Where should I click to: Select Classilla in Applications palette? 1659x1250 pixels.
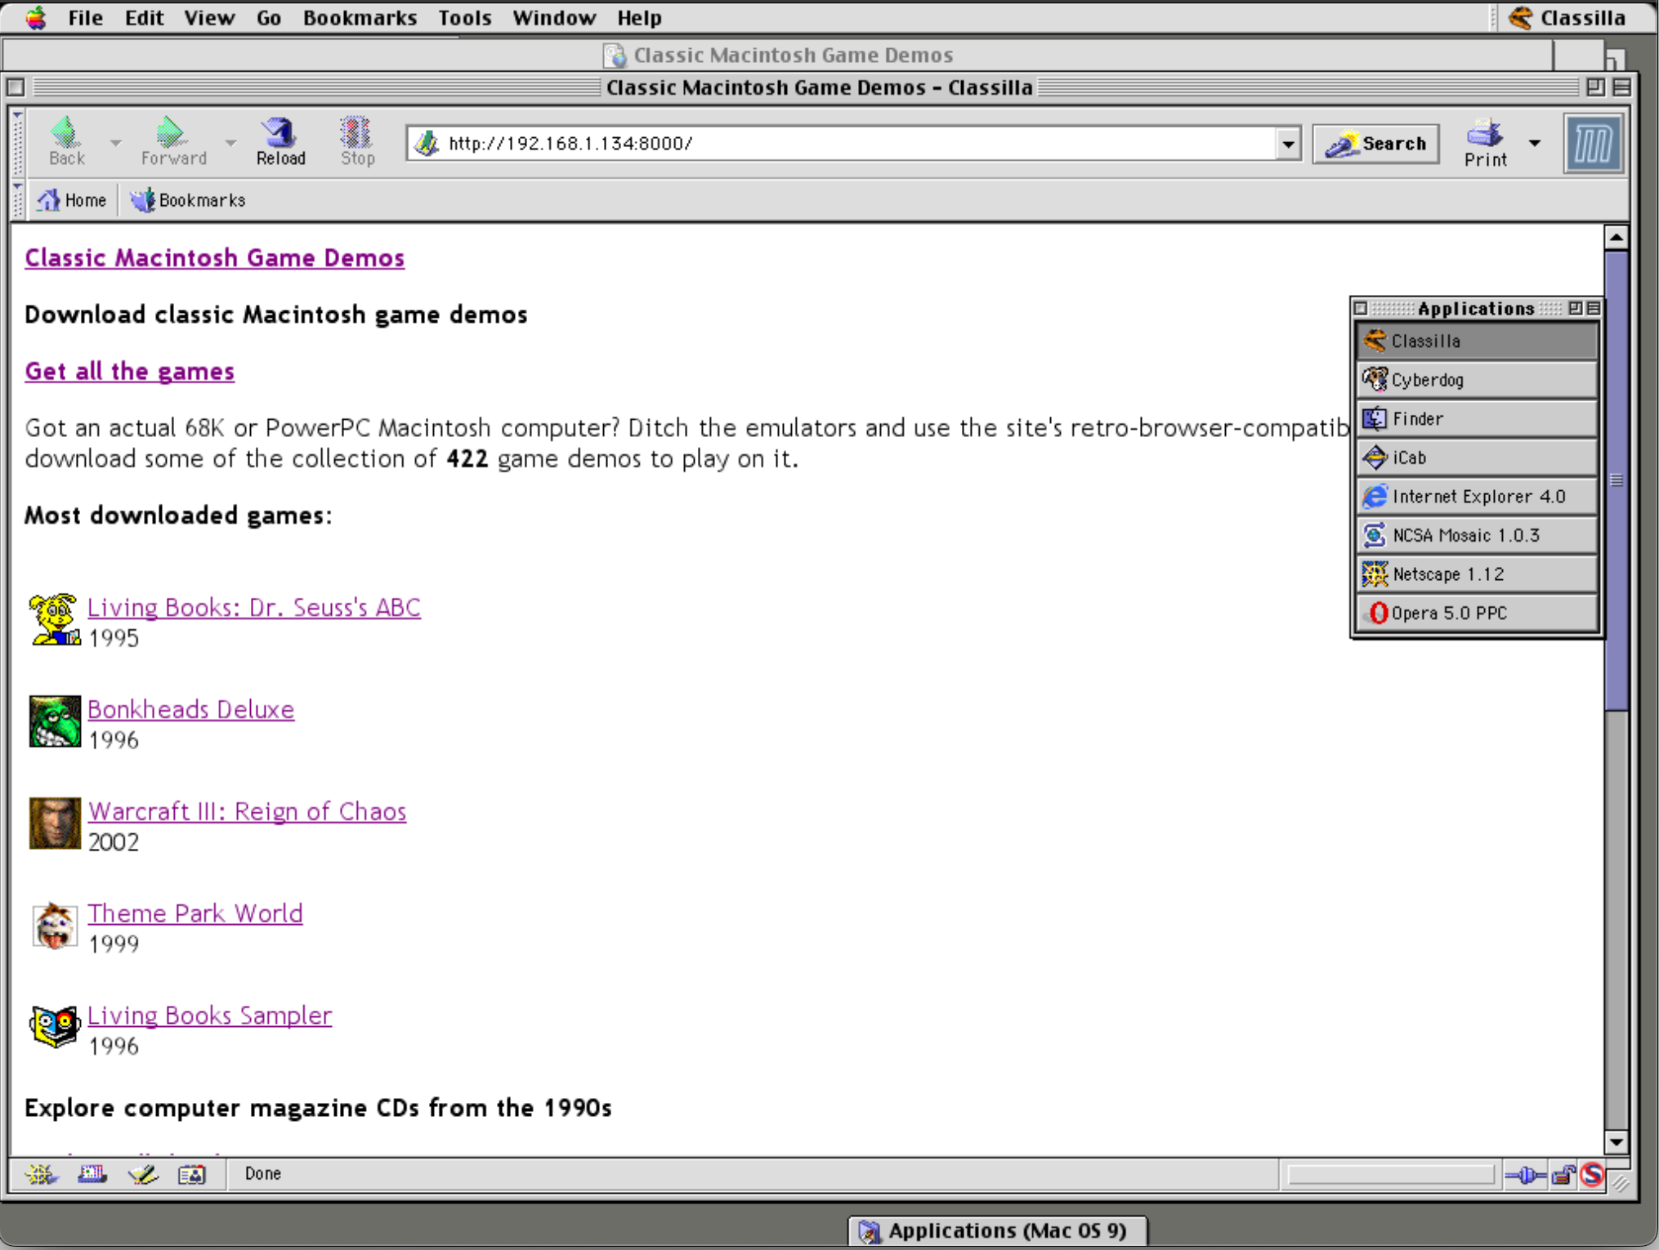pyautogui.click(x=1476, y=341)
